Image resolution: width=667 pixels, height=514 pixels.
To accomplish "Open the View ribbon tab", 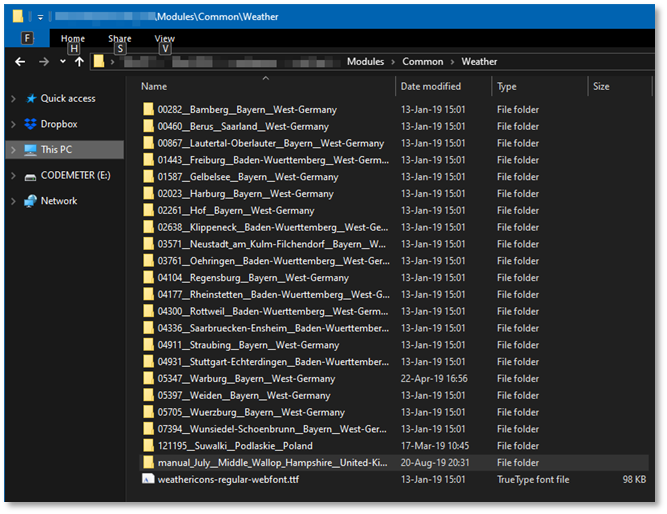I will (x=165, y=39).
